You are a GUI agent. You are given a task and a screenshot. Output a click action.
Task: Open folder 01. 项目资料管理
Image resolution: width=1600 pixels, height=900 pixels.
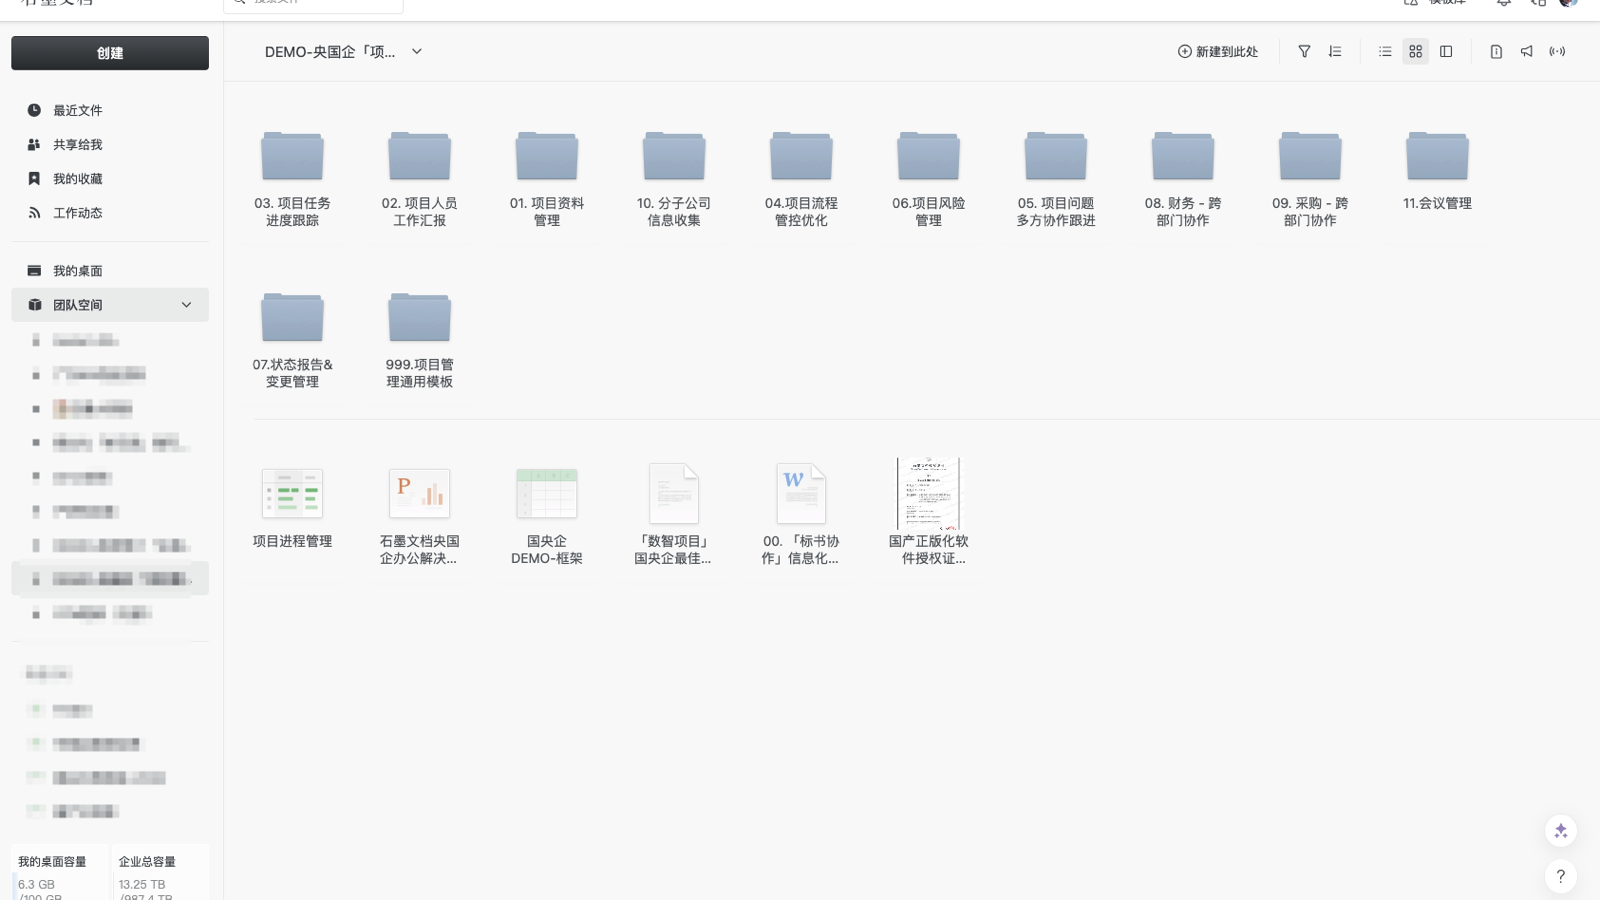(x=547, y=179)
